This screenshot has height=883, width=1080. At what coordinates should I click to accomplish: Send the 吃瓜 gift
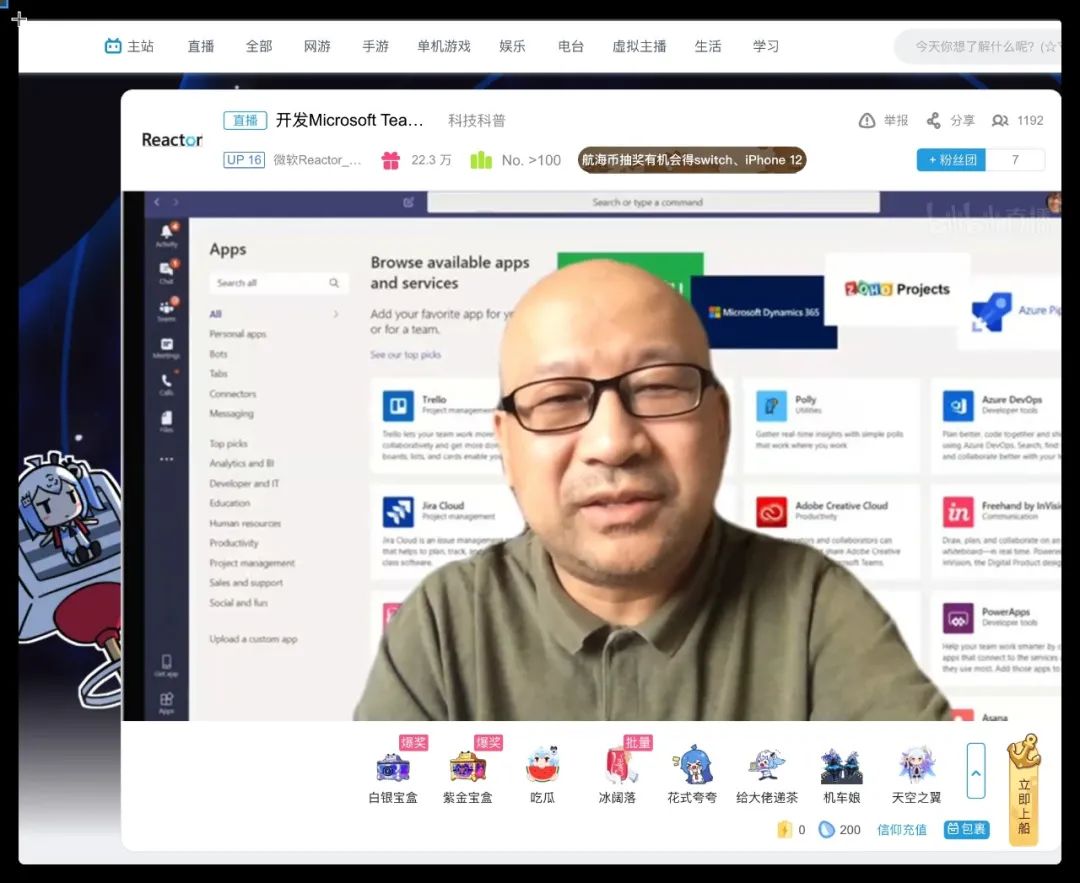[542, 766]
